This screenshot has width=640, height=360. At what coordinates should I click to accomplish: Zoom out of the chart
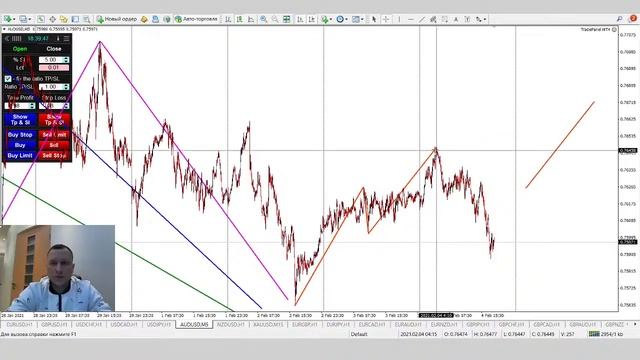(275, 19)
